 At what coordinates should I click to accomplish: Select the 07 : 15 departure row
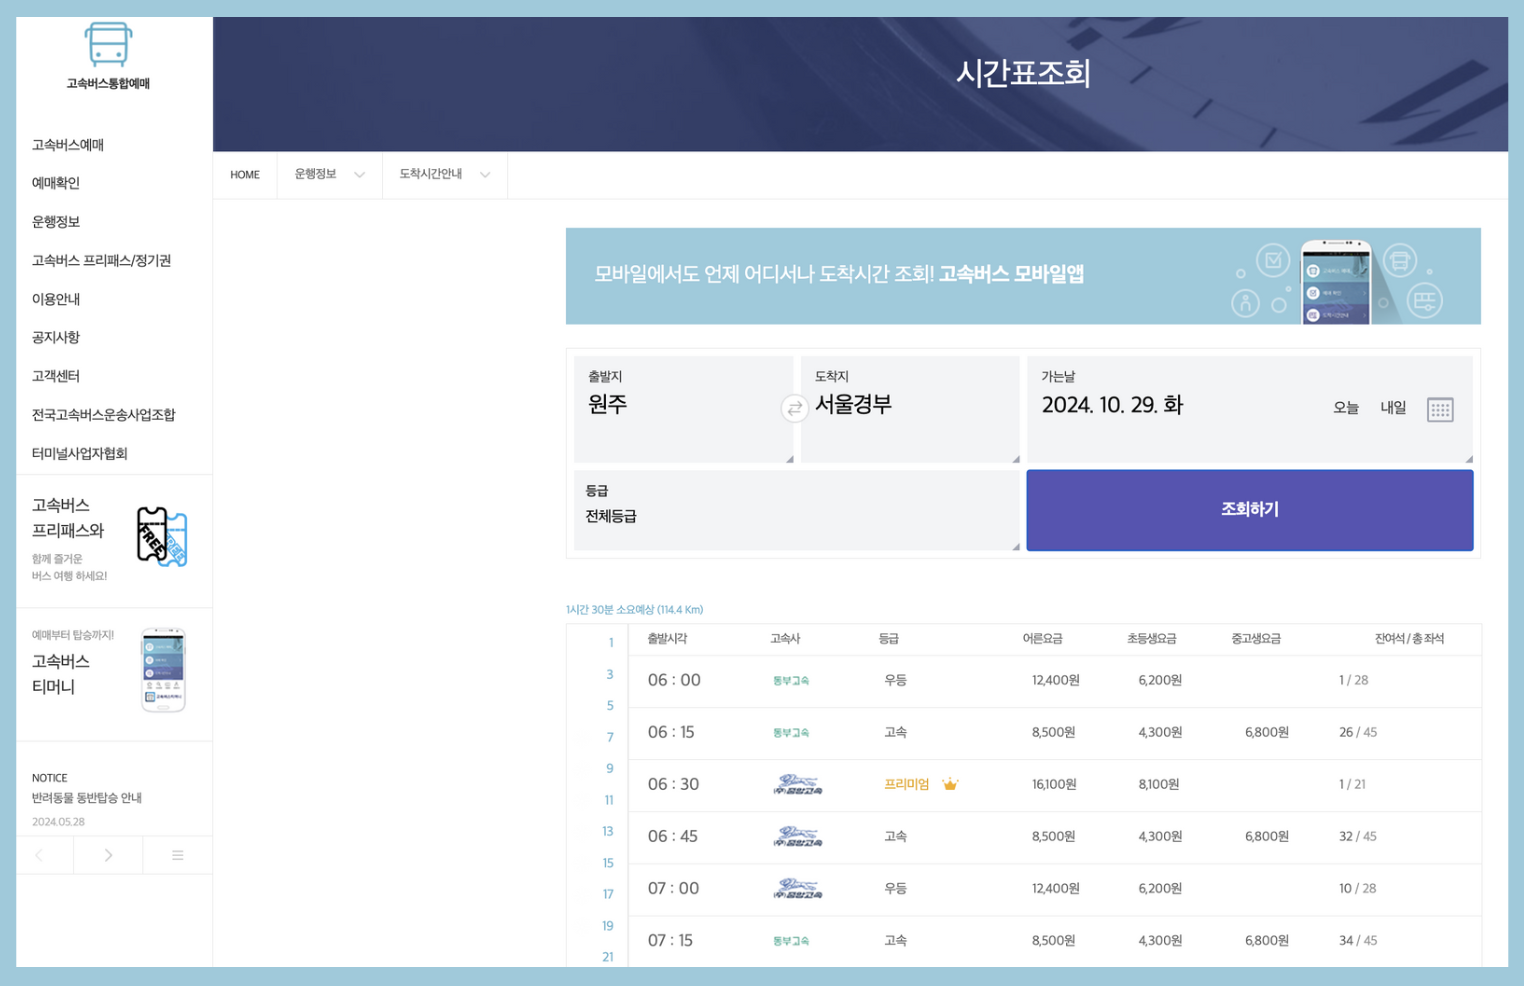[x=1055, y=940]
